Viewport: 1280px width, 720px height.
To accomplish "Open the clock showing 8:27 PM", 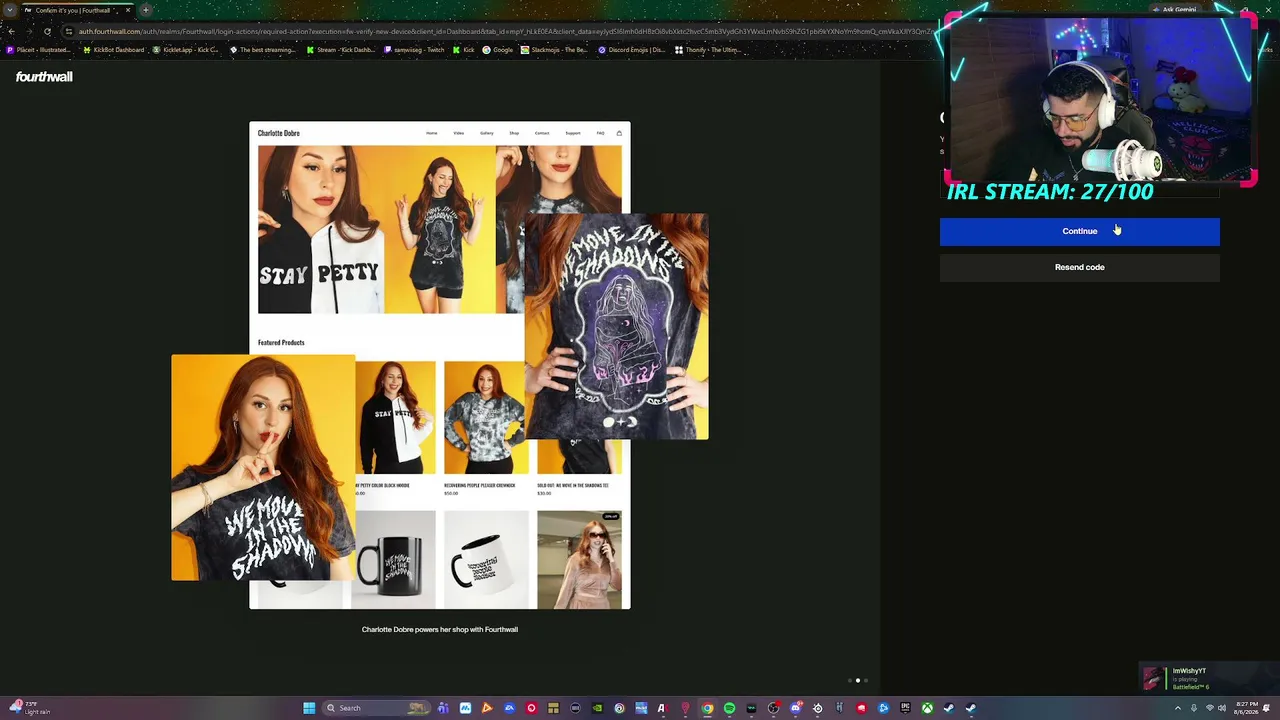I will coord(1246,708).
